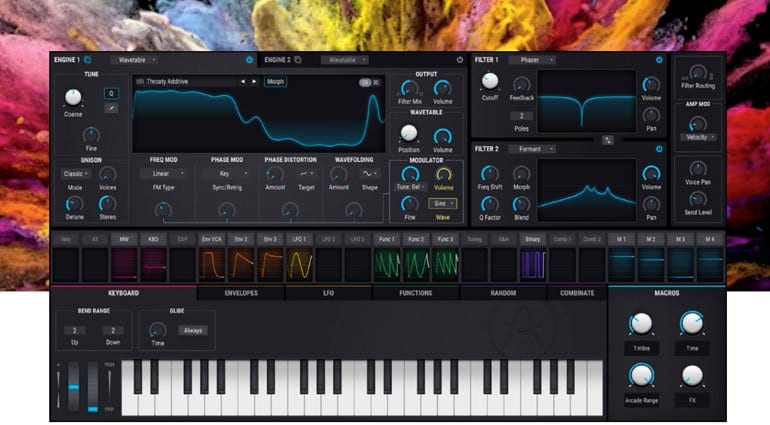
Task: Switch to the Functions tab
Action: 416,293
